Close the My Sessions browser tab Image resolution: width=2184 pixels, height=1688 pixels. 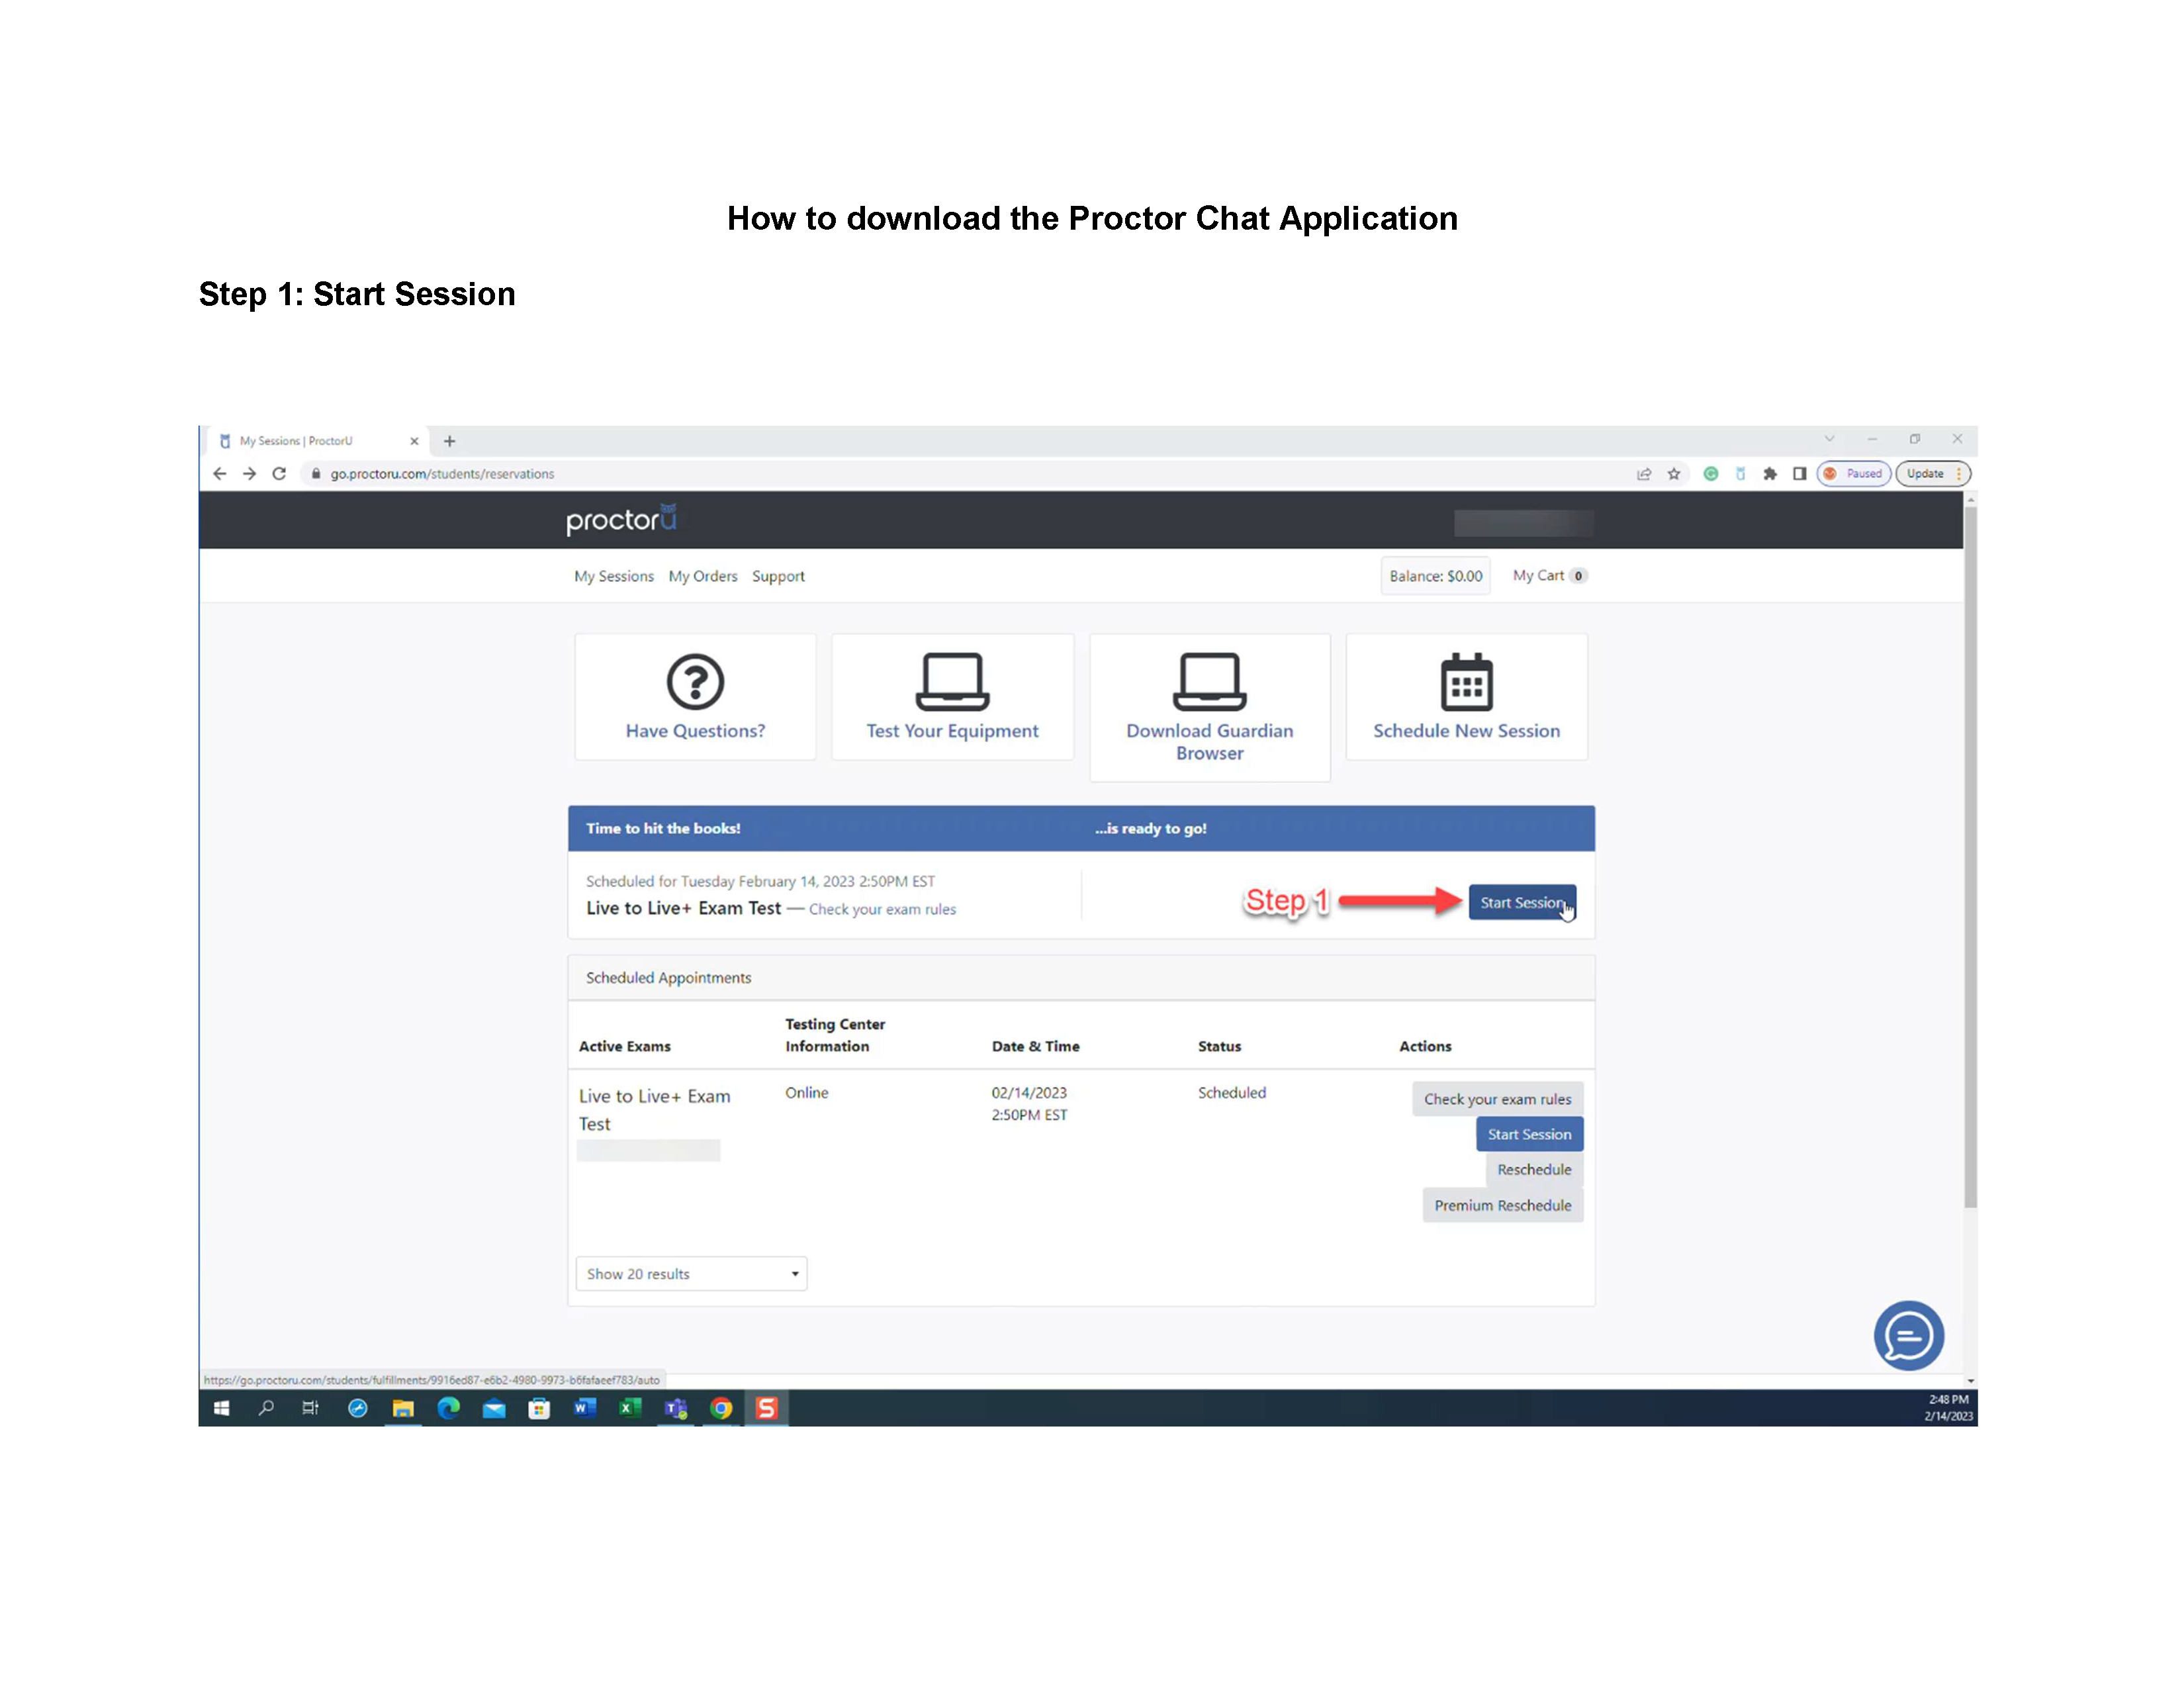point(414,441)
